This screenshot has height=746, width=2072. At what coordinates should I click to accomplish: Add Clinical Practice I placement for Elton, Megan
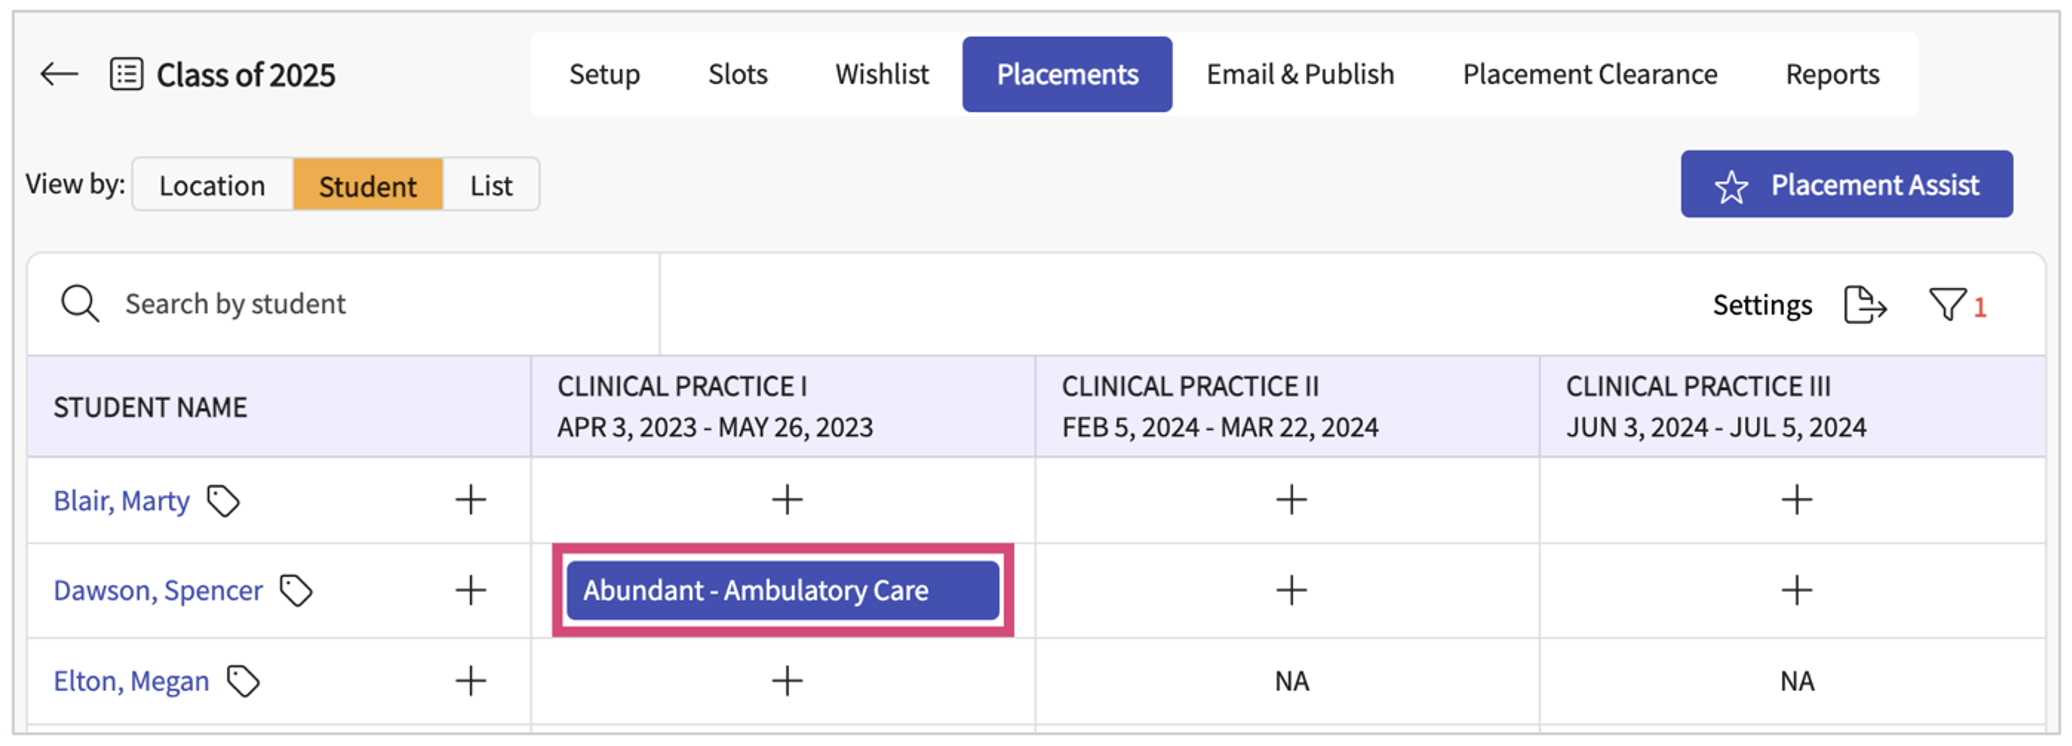click(x=787, y=682)
